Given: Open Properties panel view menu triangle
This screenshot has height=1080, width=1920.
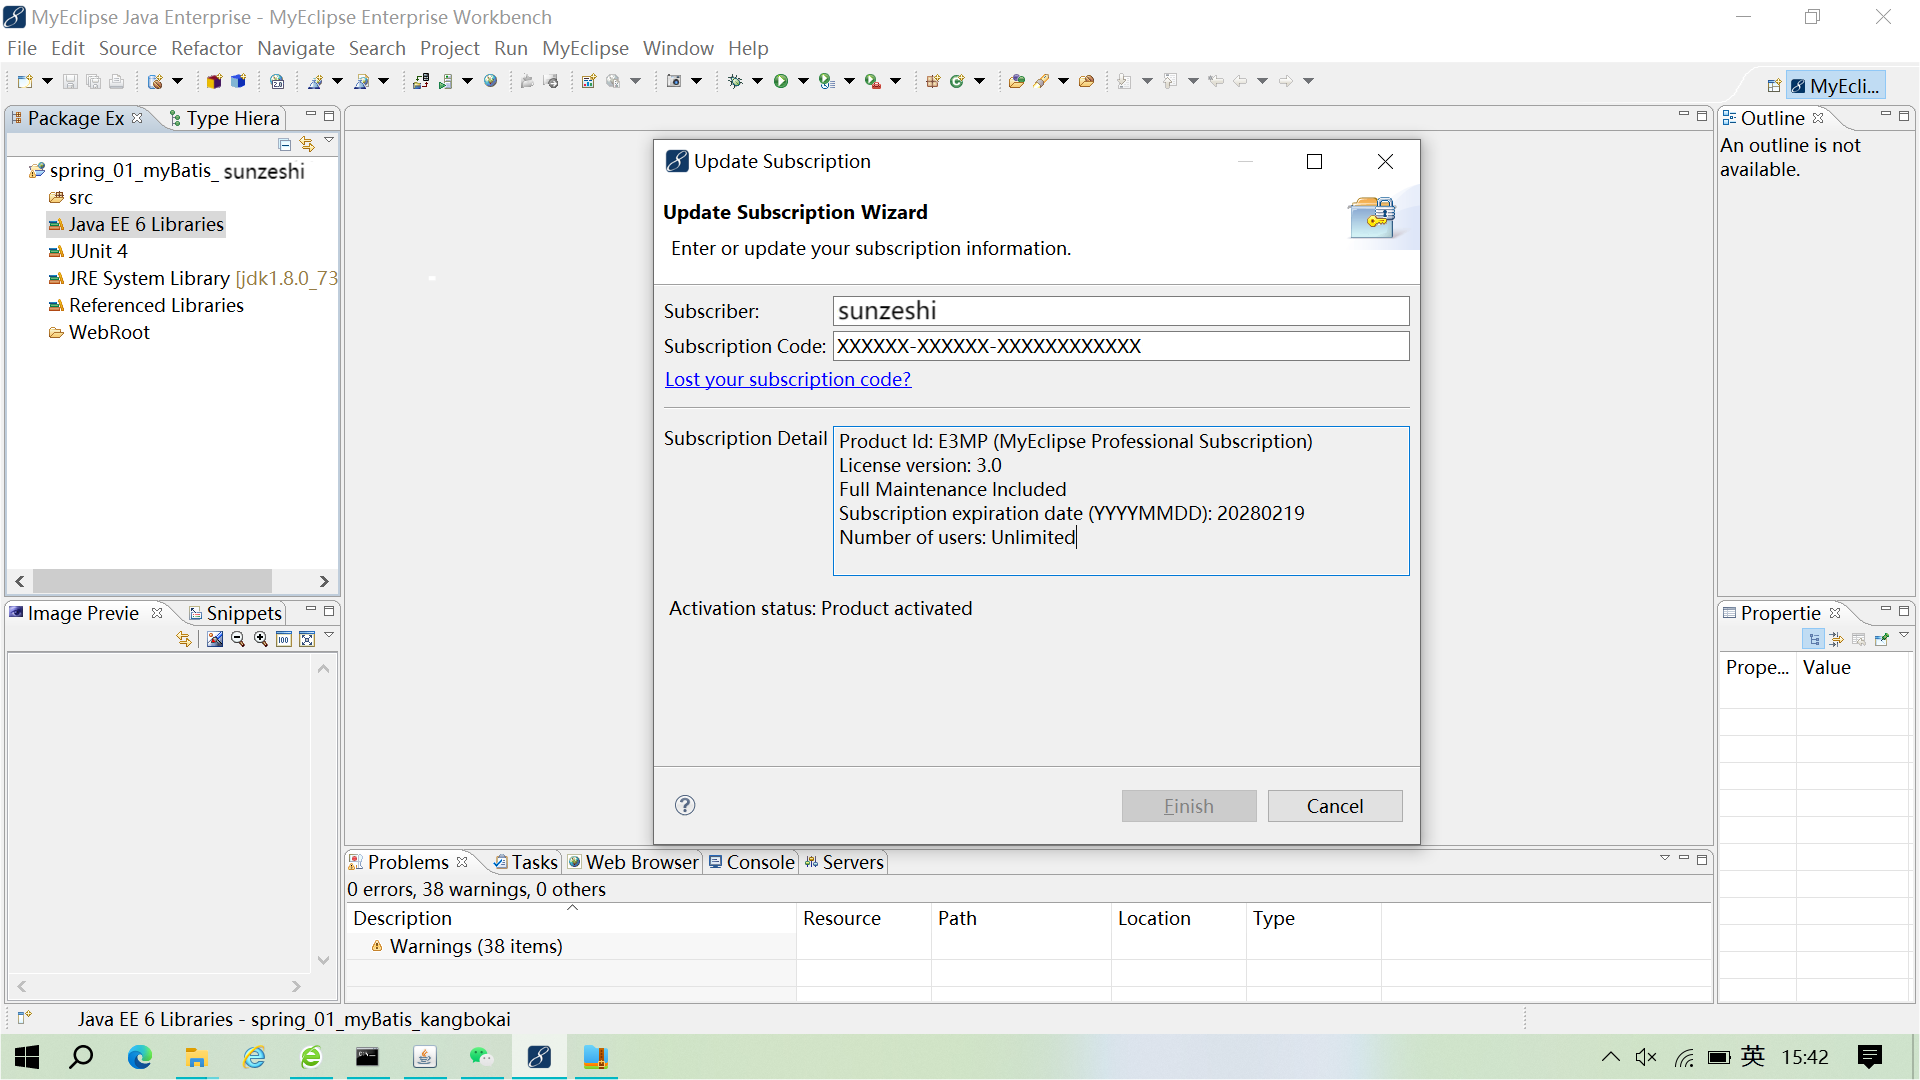Looking at the screenshot, I should (1904, 636).
